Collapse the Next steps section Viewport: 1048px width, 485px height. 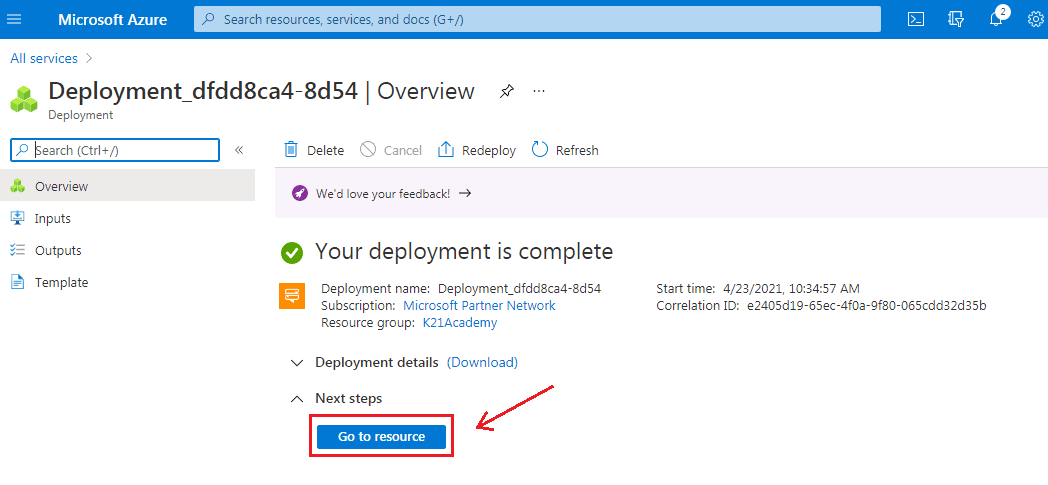click(296, 398)
